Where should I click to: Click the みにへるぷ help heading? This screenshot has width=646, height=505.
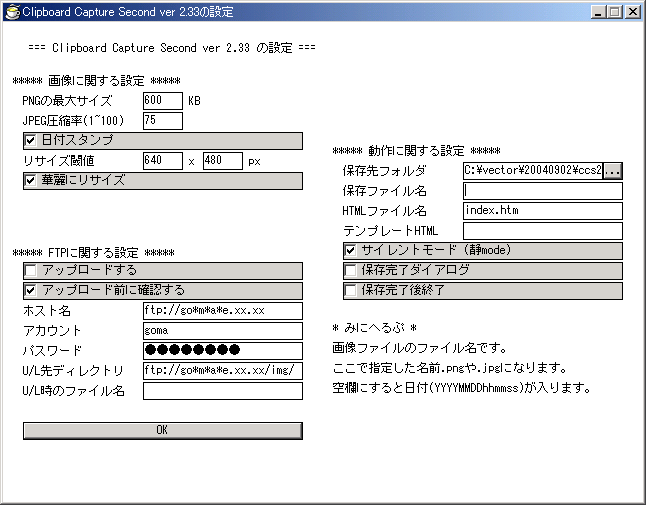tap(374, 328)
